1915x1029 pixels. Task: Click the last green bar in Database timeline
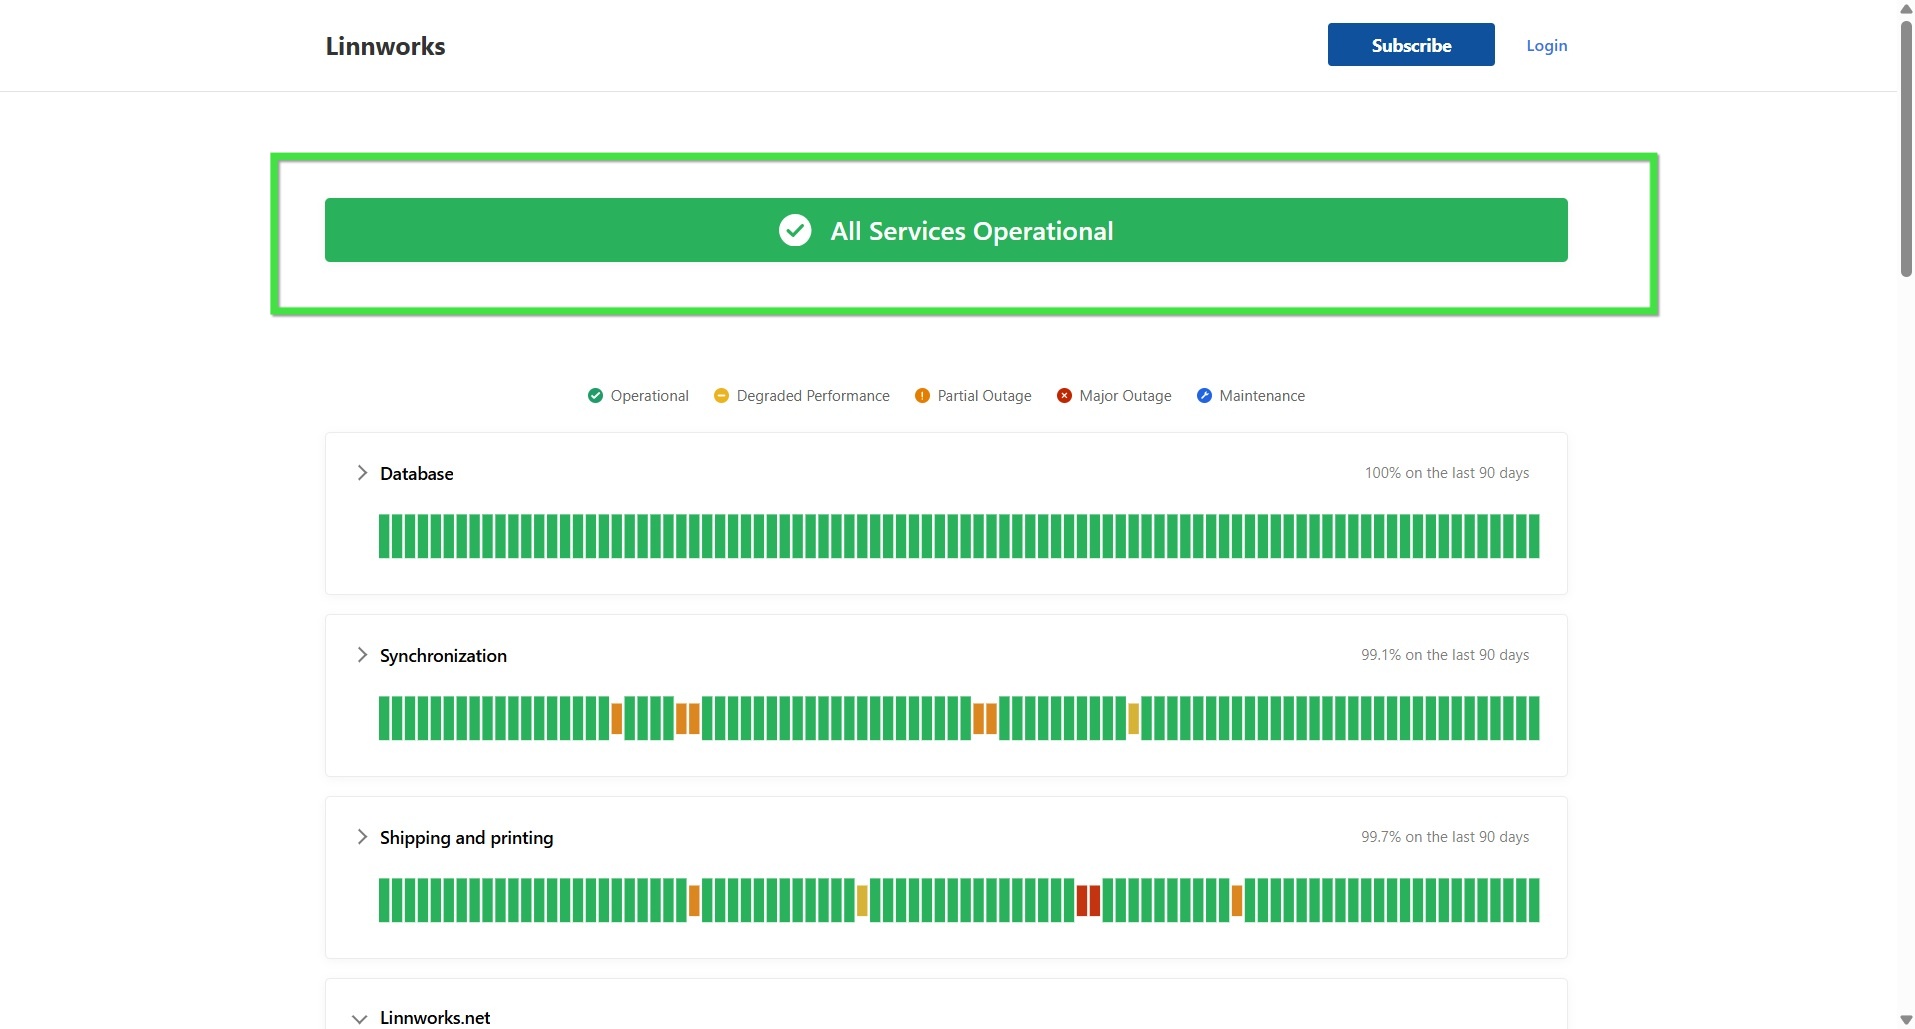[1535, 536]
